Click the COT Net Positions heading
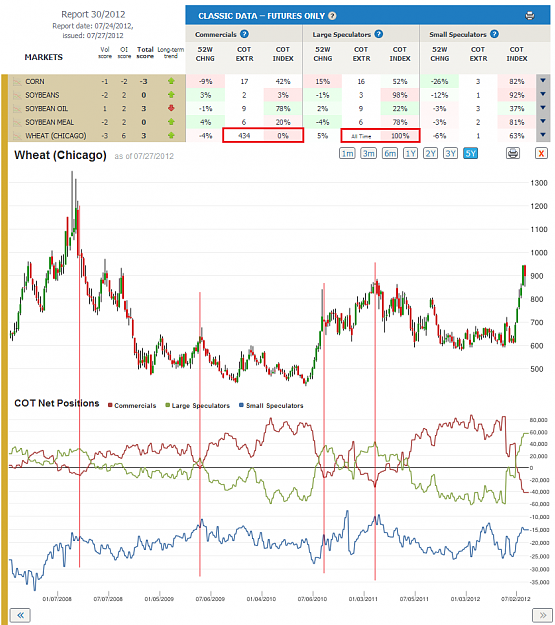Screen dimensions: 555x625 point(57,403)
